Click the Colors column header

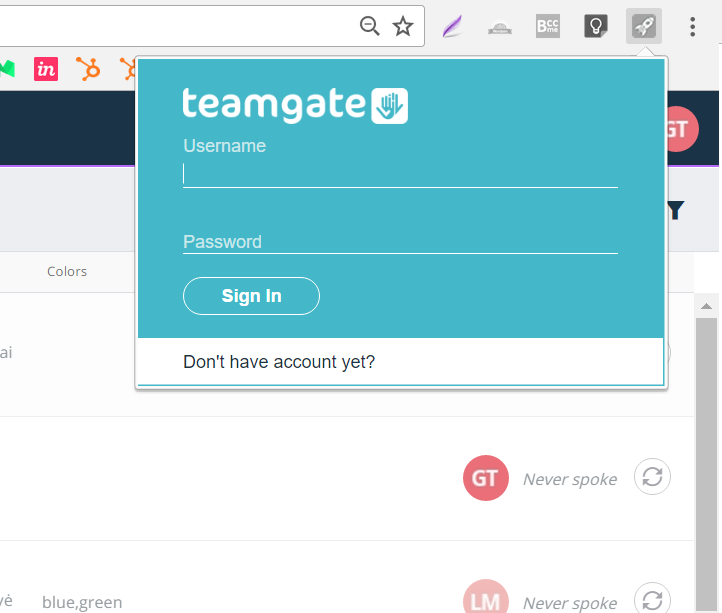click(67, 271)
